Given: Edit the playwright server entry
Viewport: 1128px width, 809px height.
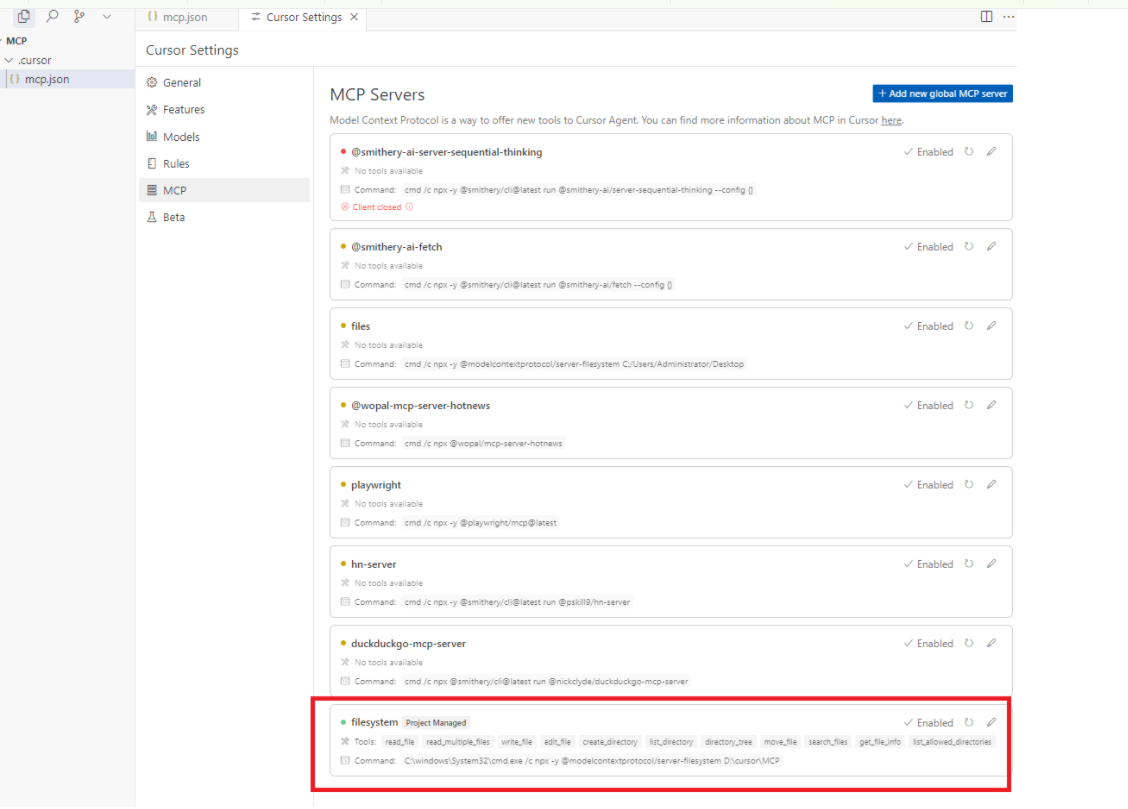Looking at the screenshot, I should click(991, 485).
